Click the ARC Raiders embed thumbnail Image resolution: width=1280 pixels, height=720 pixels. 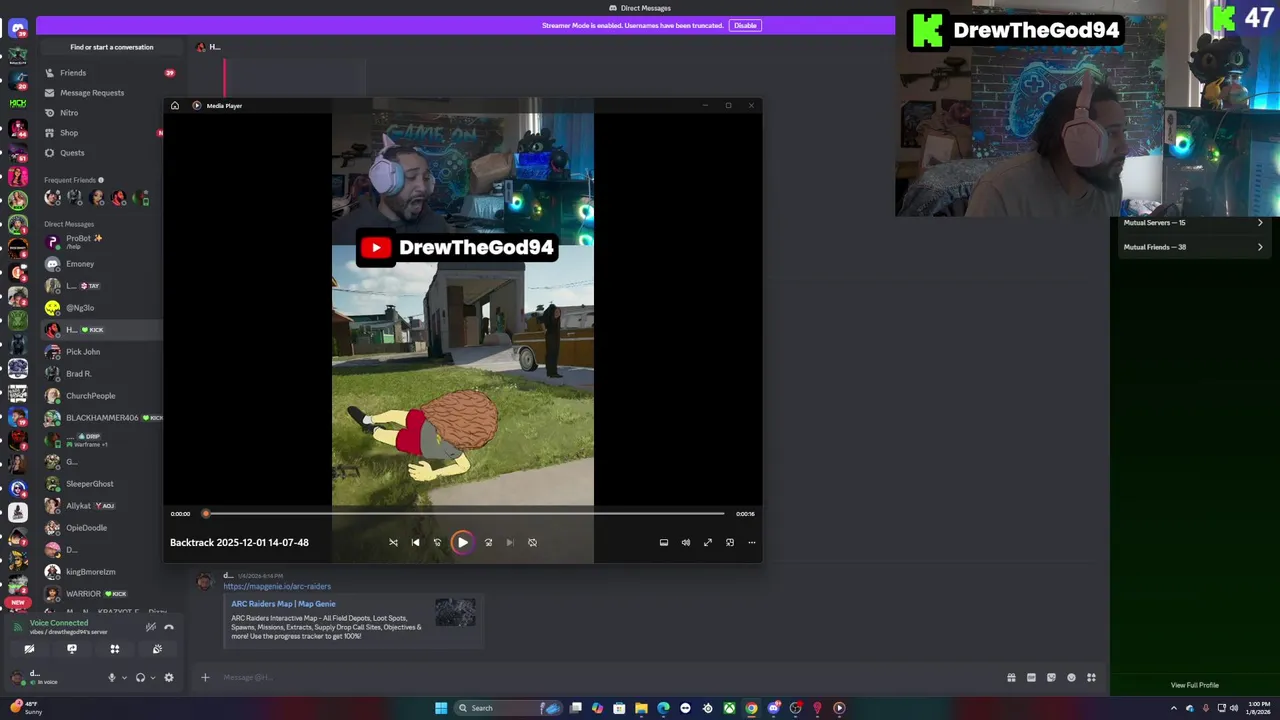pos(455,613)
